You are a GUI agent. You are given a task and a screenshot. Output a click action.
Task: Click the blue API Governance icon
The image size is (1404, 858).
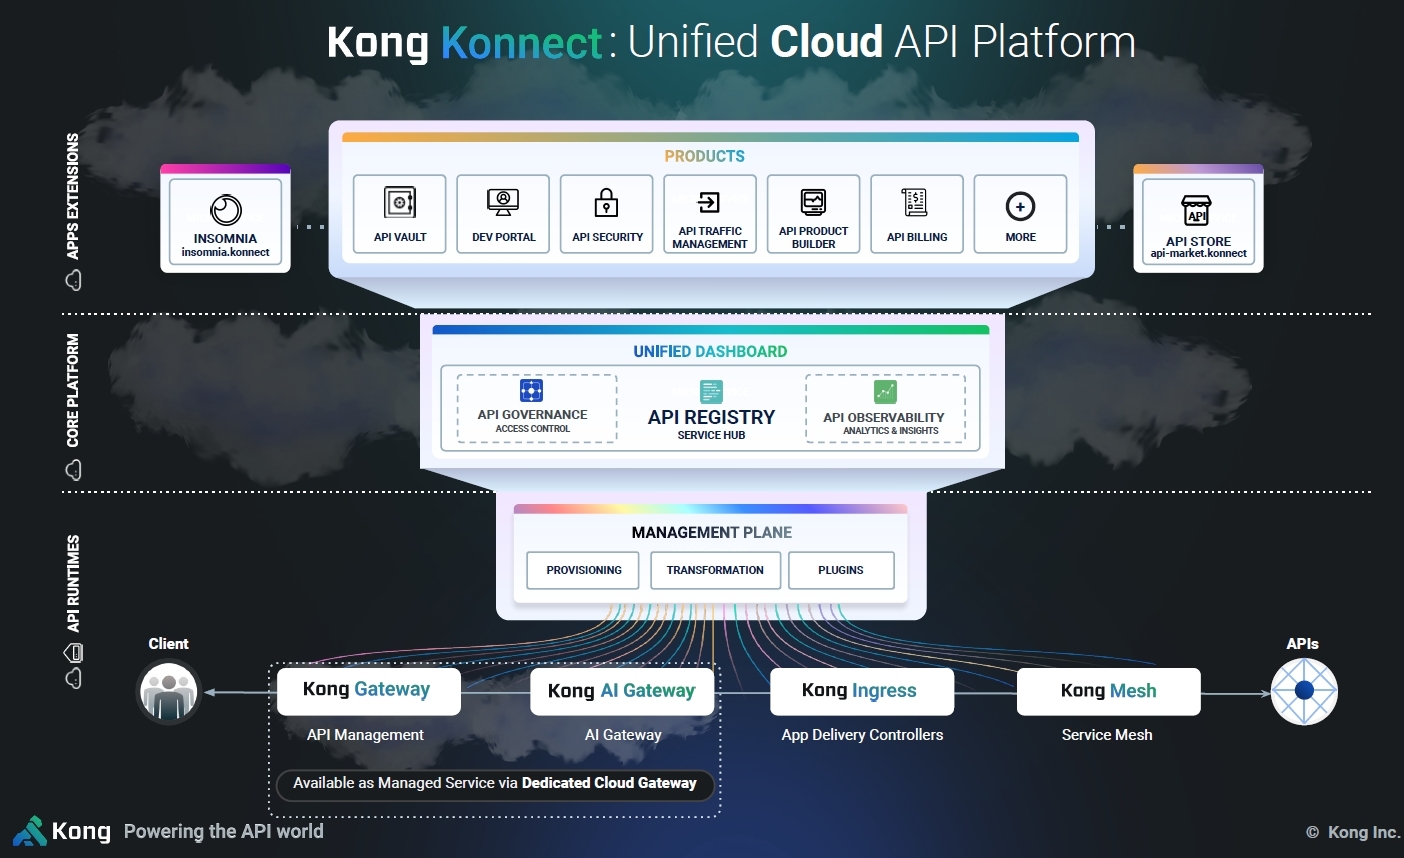[531, 390]
